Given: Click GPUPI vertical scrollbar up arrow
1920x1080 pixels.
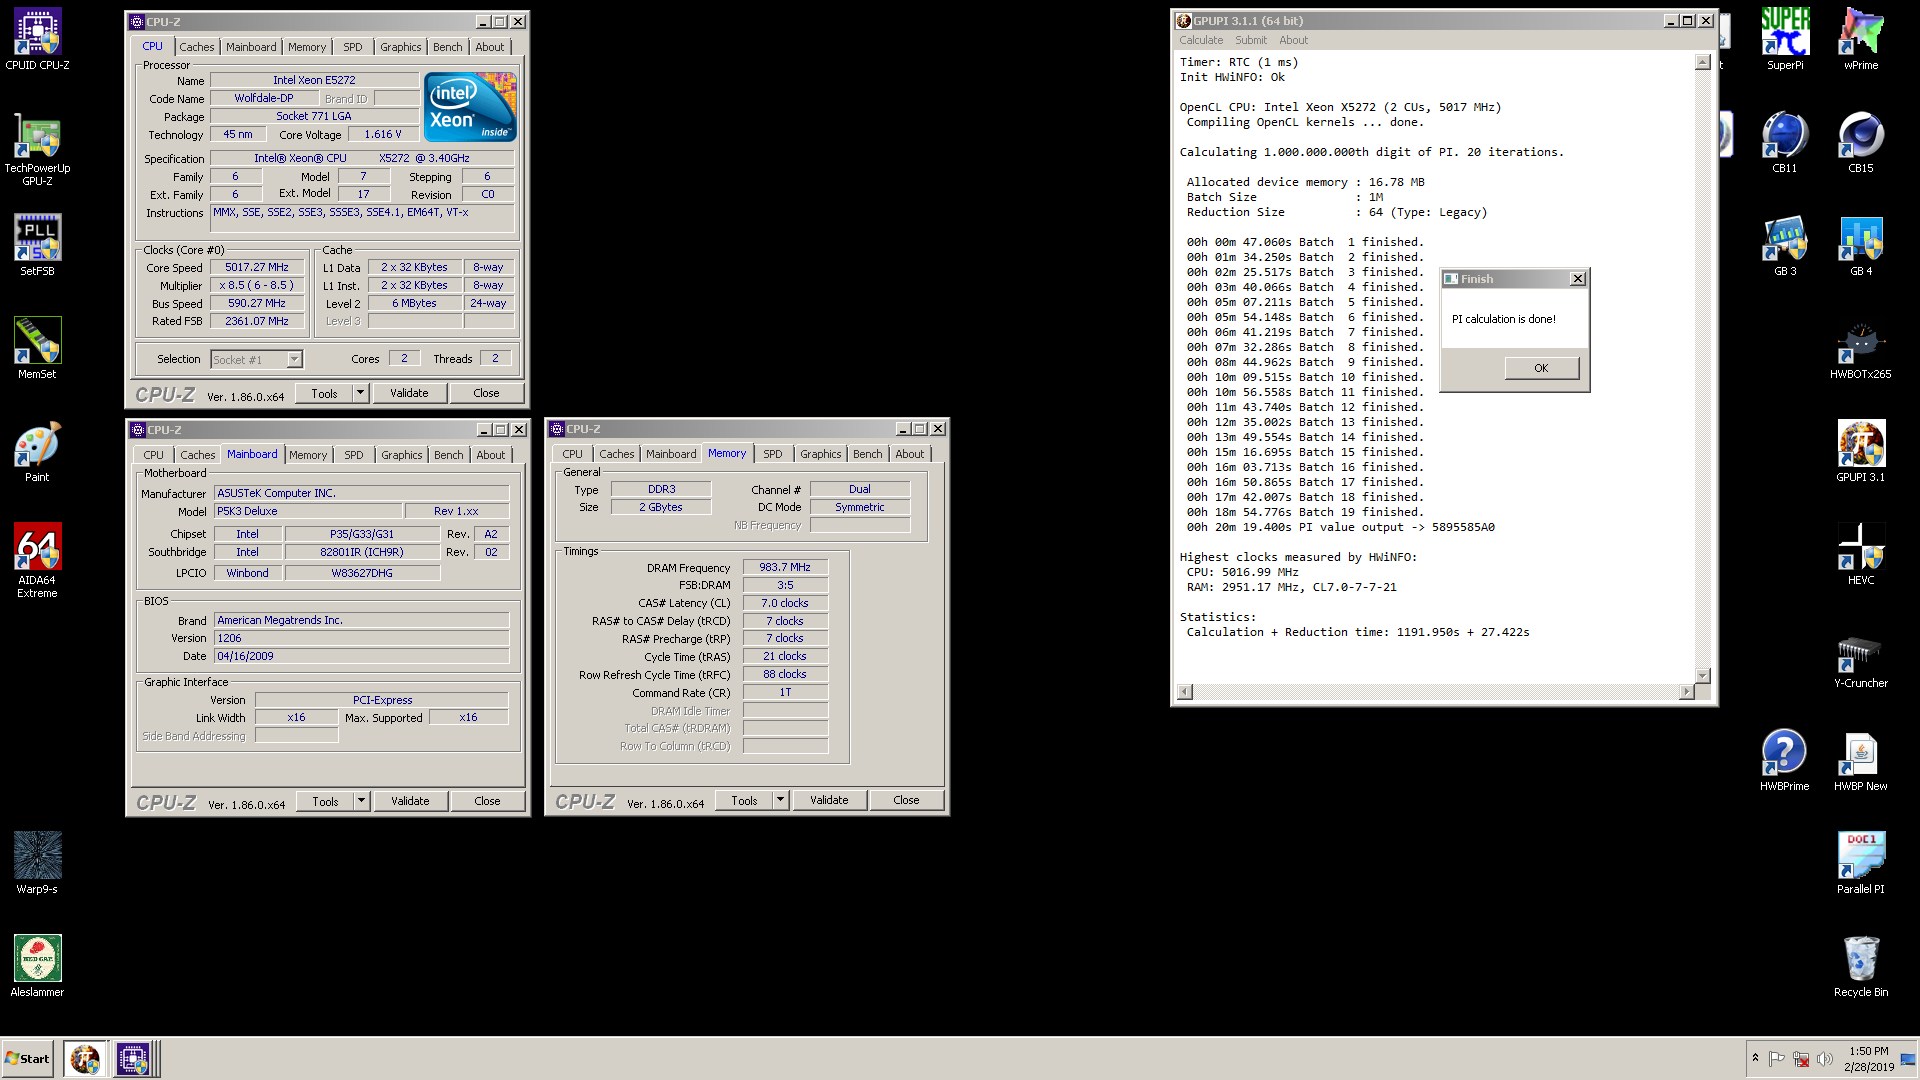Looking at the screenshot, I should 1703,62.
